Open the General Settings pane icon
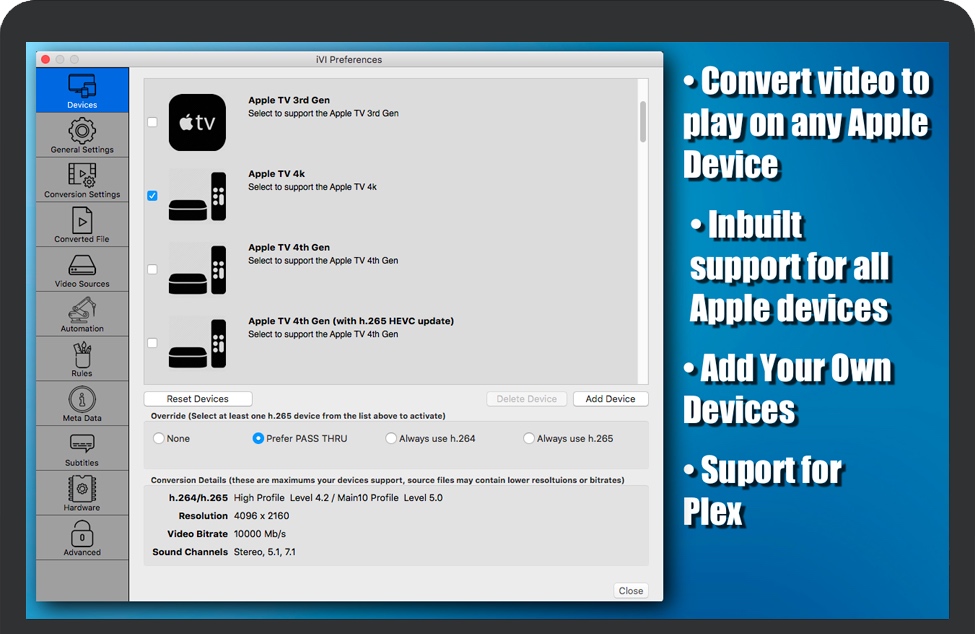 point(82,131)
